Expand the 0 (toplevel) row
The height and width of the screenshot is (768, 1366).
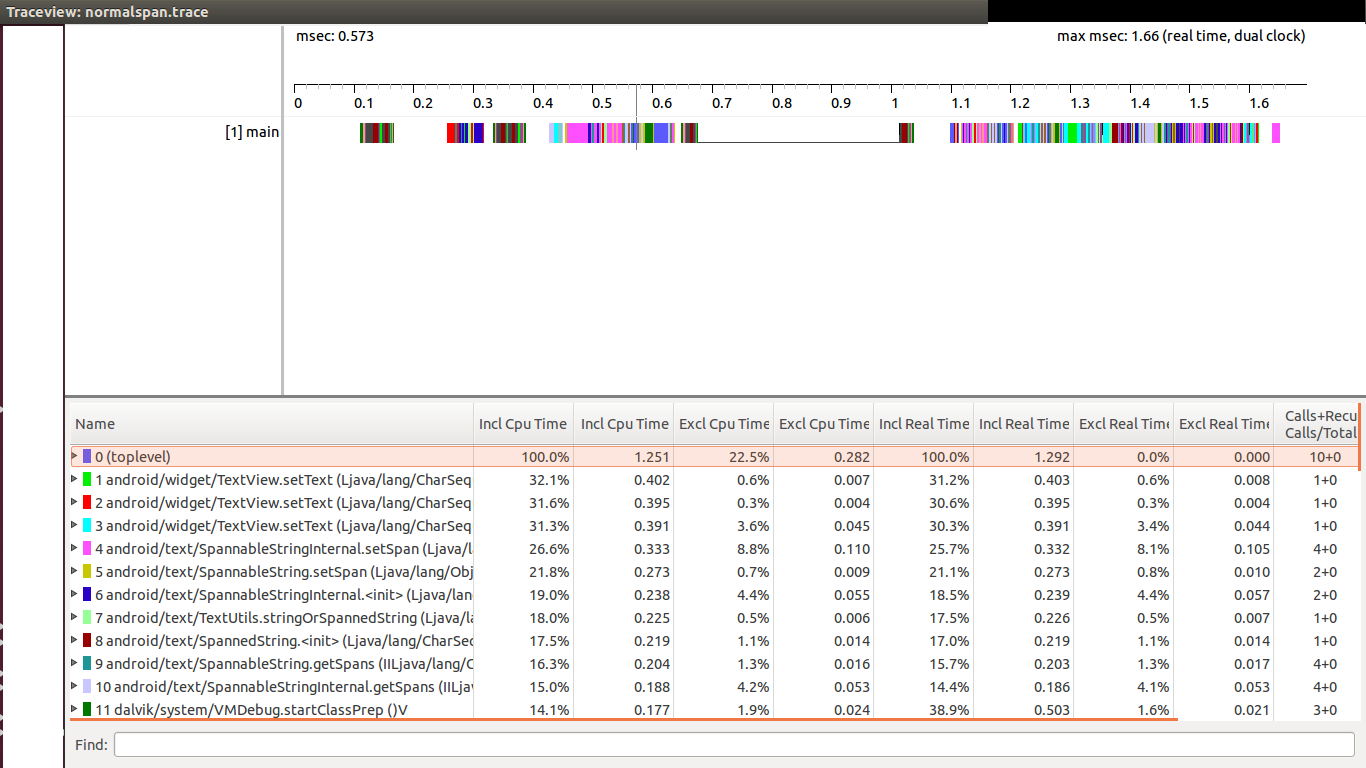[74, 457]
